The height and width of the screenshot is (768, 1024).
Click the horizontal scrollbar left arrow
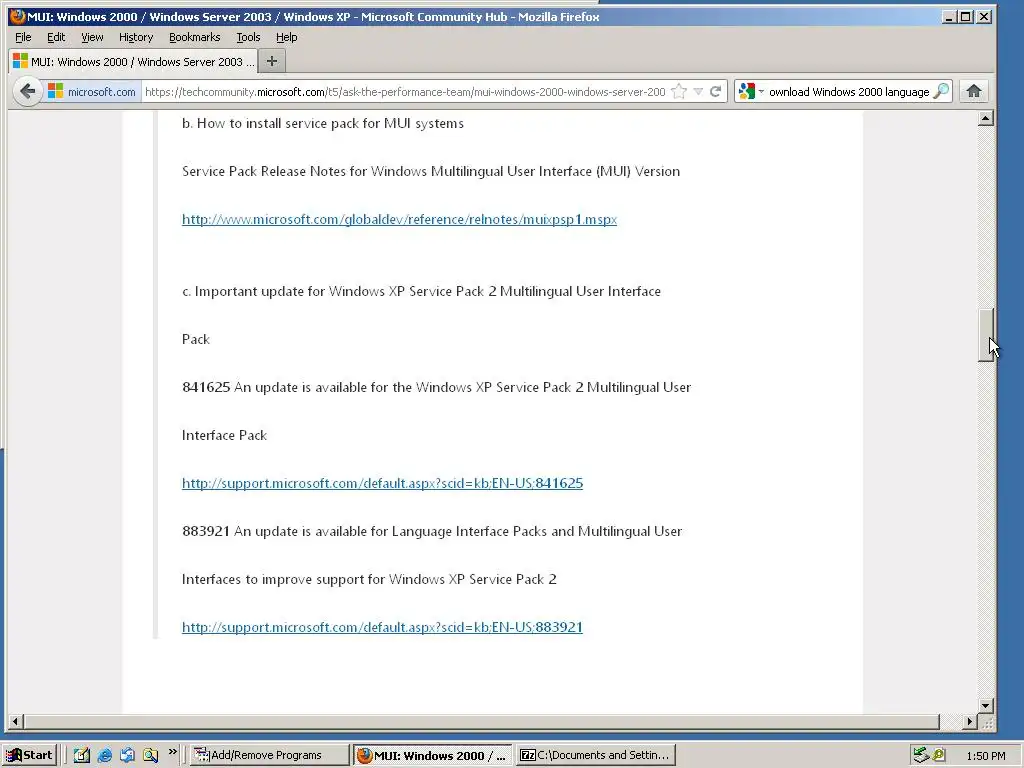[x=16, y=722]
